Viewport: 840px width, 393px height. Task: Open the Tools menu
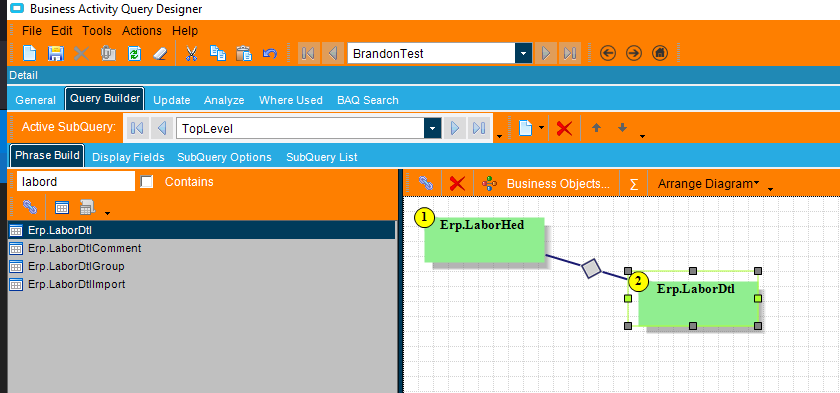point(97,31)
